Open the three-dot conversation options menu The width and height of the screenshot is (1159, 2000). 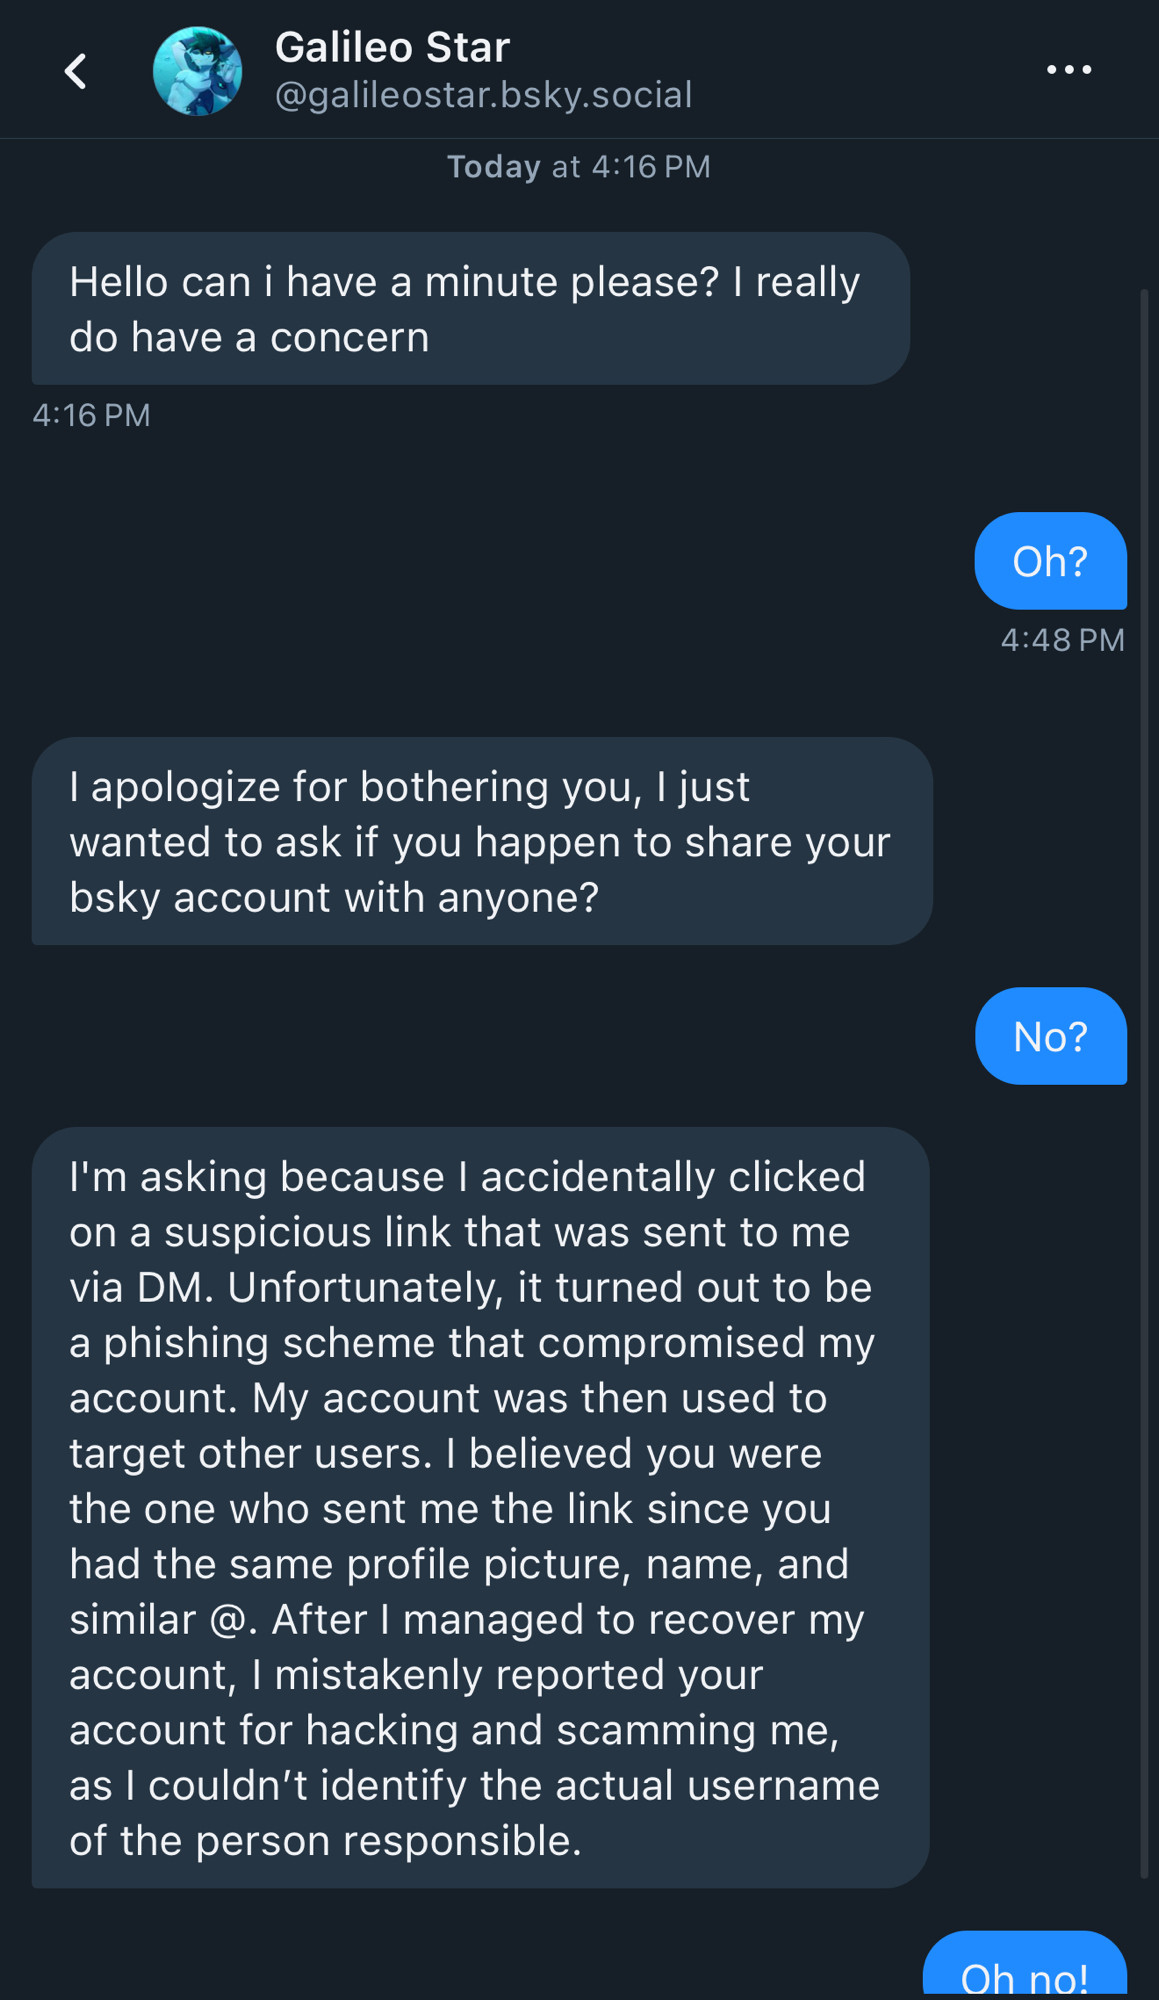[1069, 70]
